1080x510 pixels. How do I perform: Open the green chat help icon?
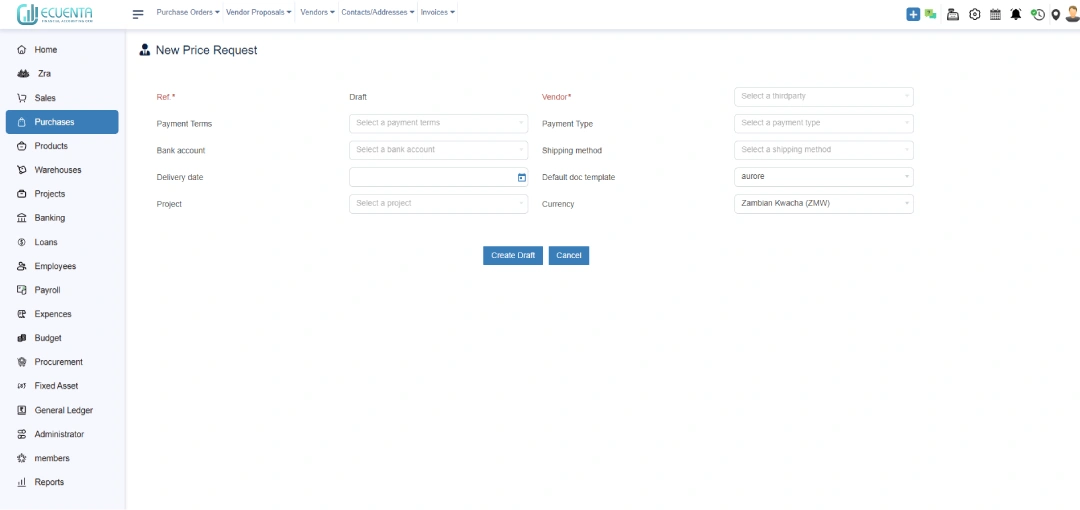(x=931, y=14)
